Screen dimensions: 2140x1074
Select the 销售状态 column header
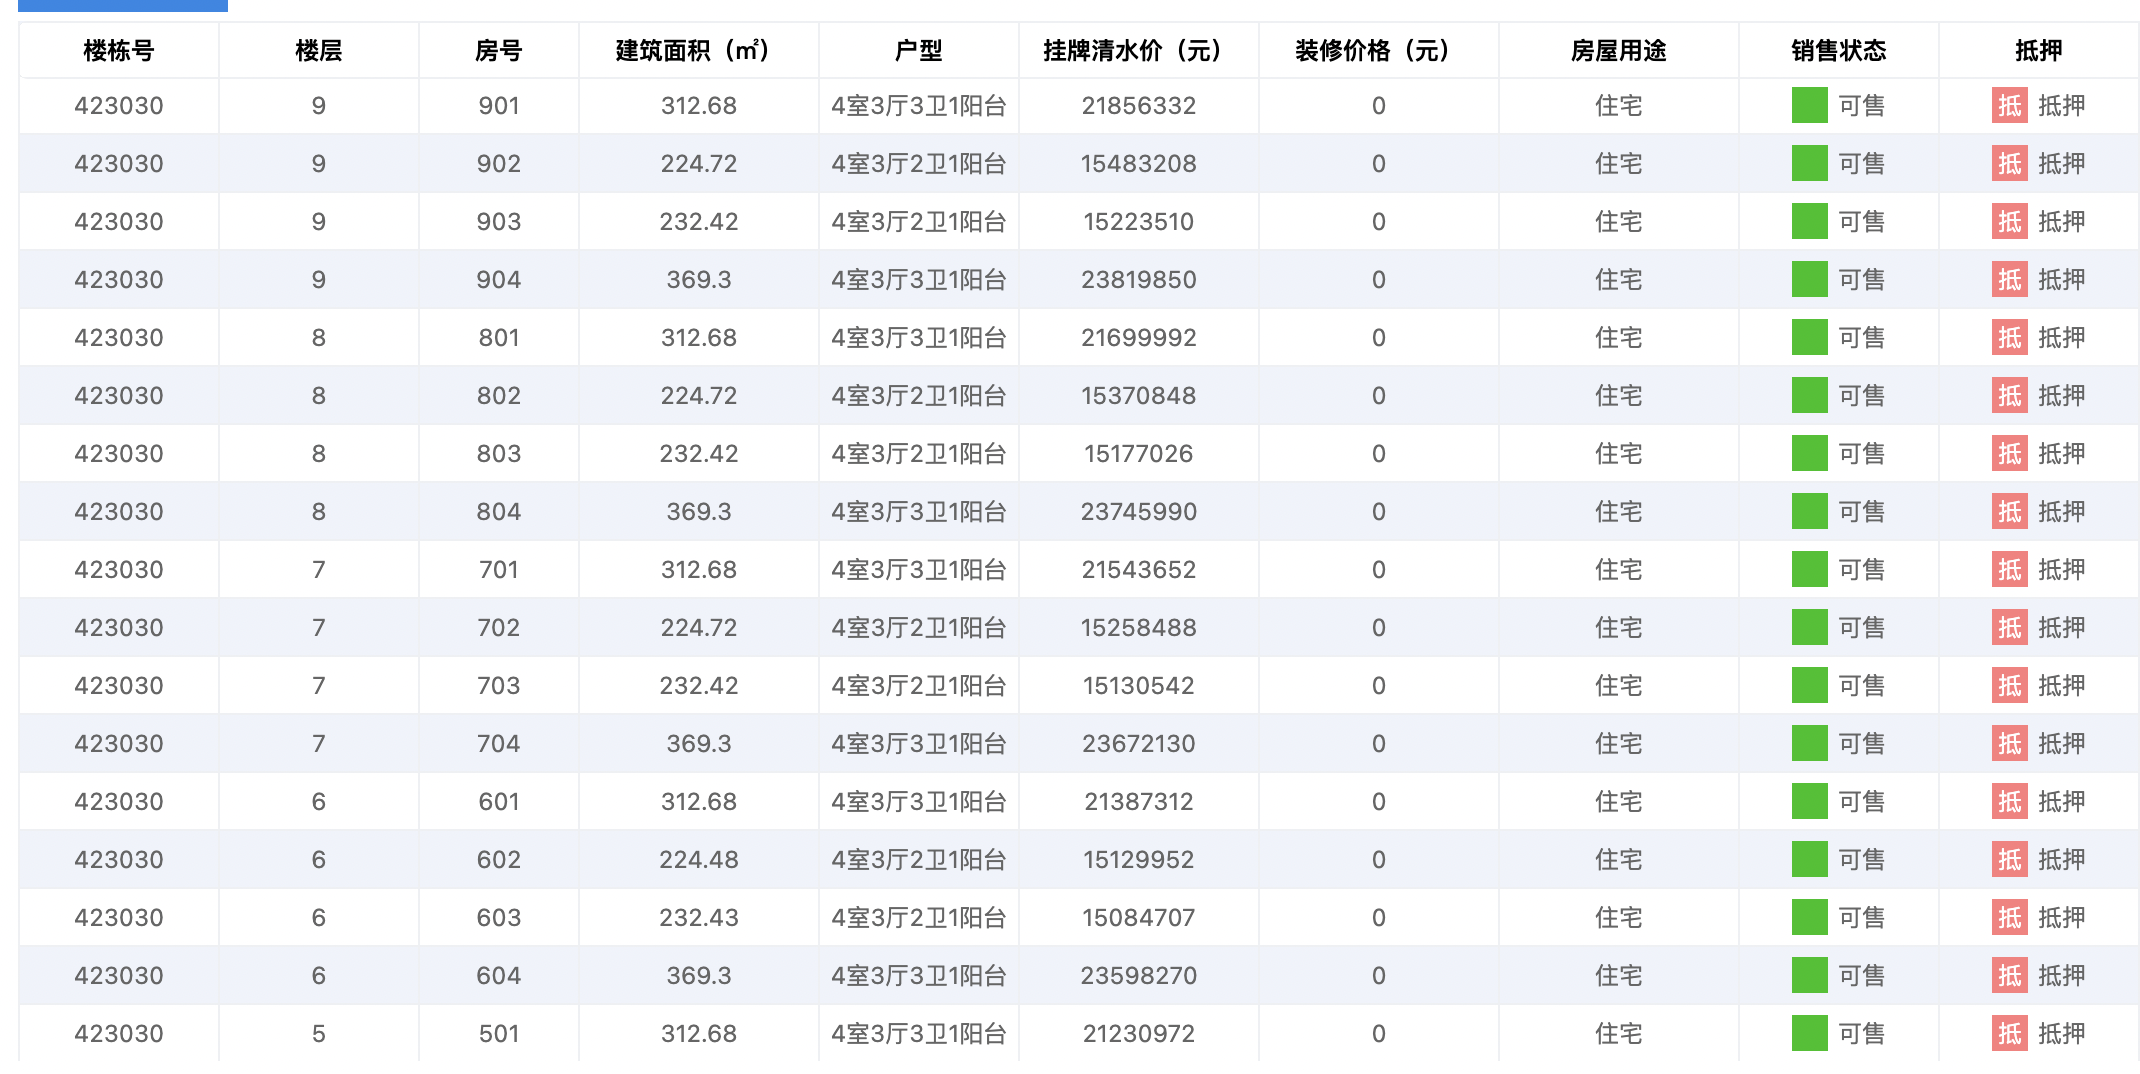click(x=1839, y=51)
